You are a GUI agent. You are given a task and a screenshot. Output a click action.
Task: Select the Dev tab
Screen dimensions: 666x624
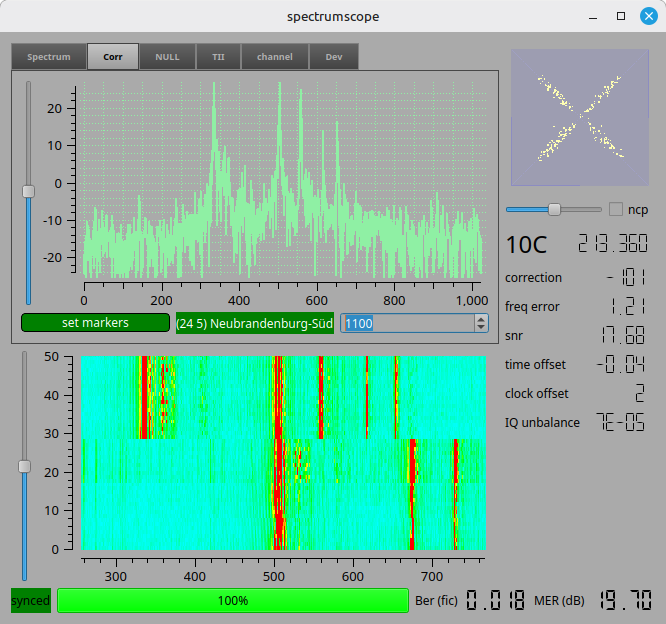[333, 57]
